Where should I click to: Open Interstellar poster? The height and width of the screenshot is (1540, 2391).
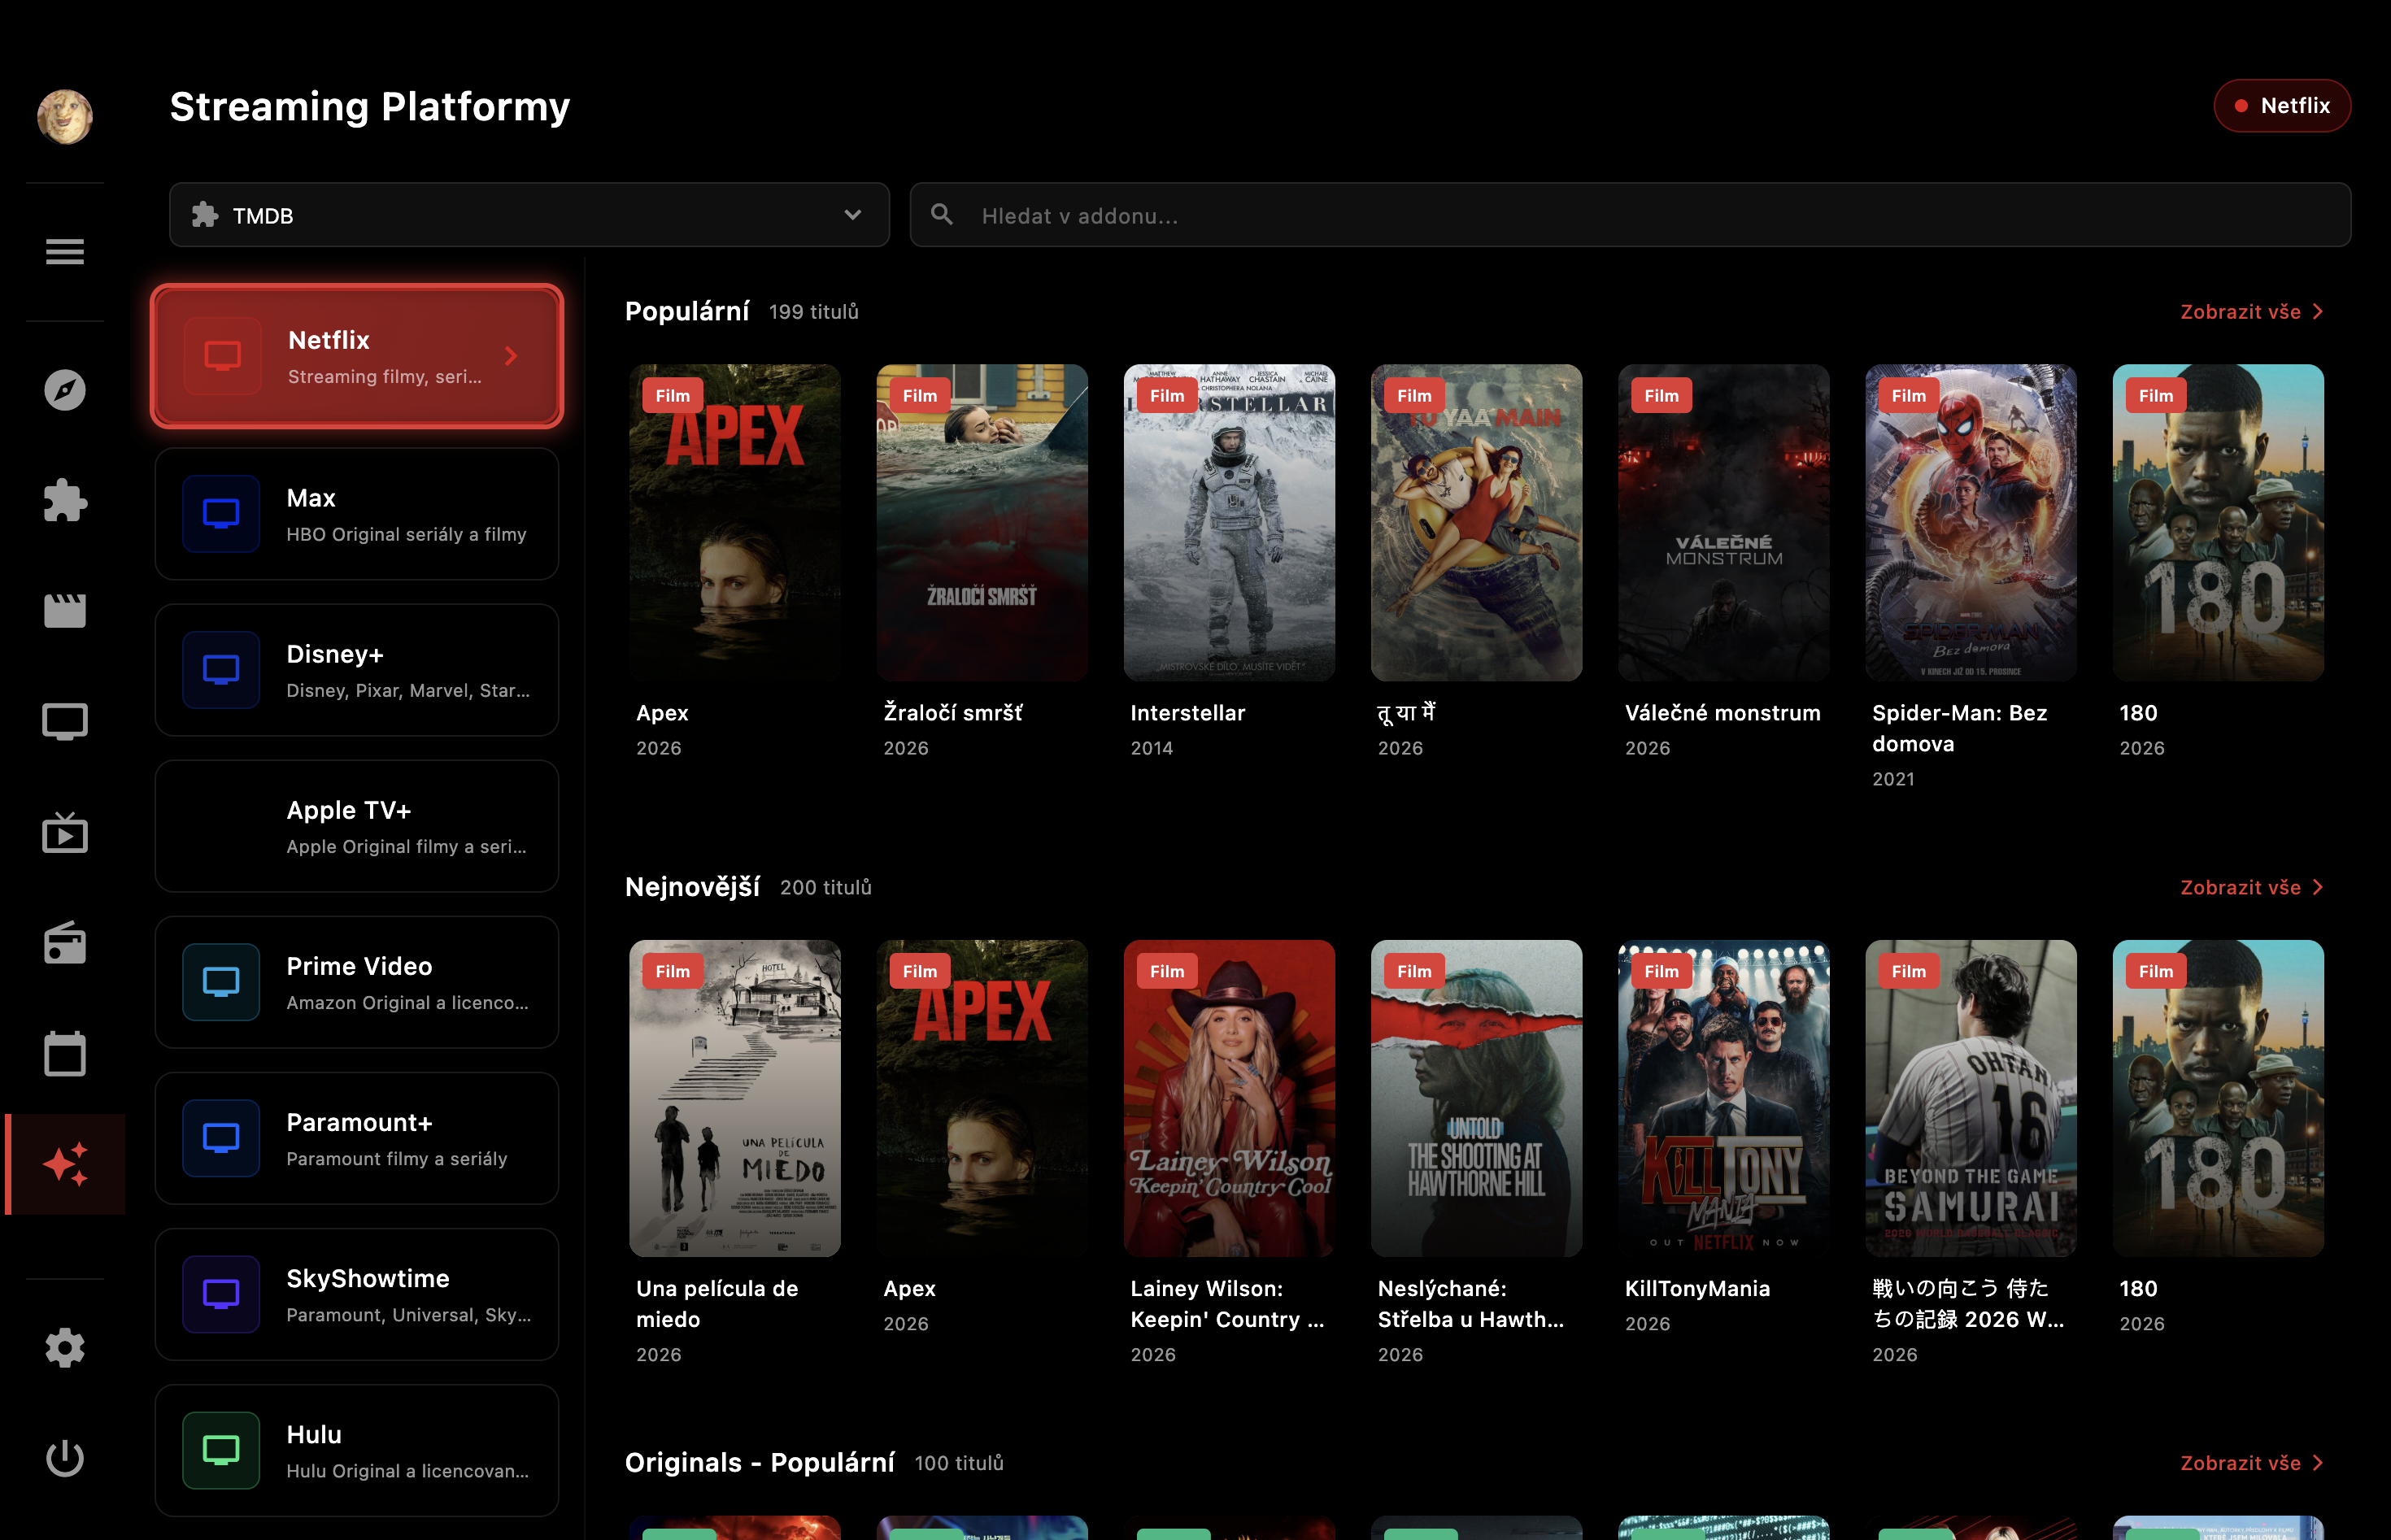coord(1229,522)
